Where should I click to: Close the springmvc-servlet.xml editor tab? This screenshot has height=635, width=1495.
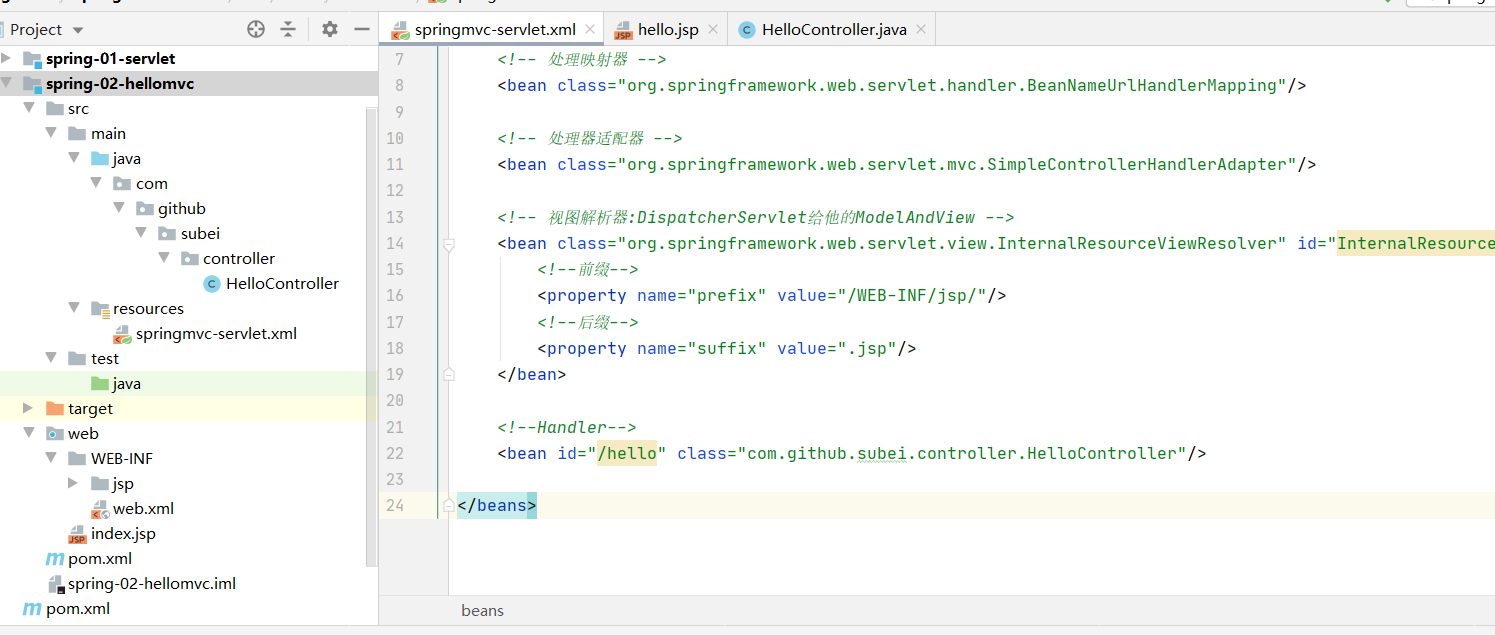point(591,30)
